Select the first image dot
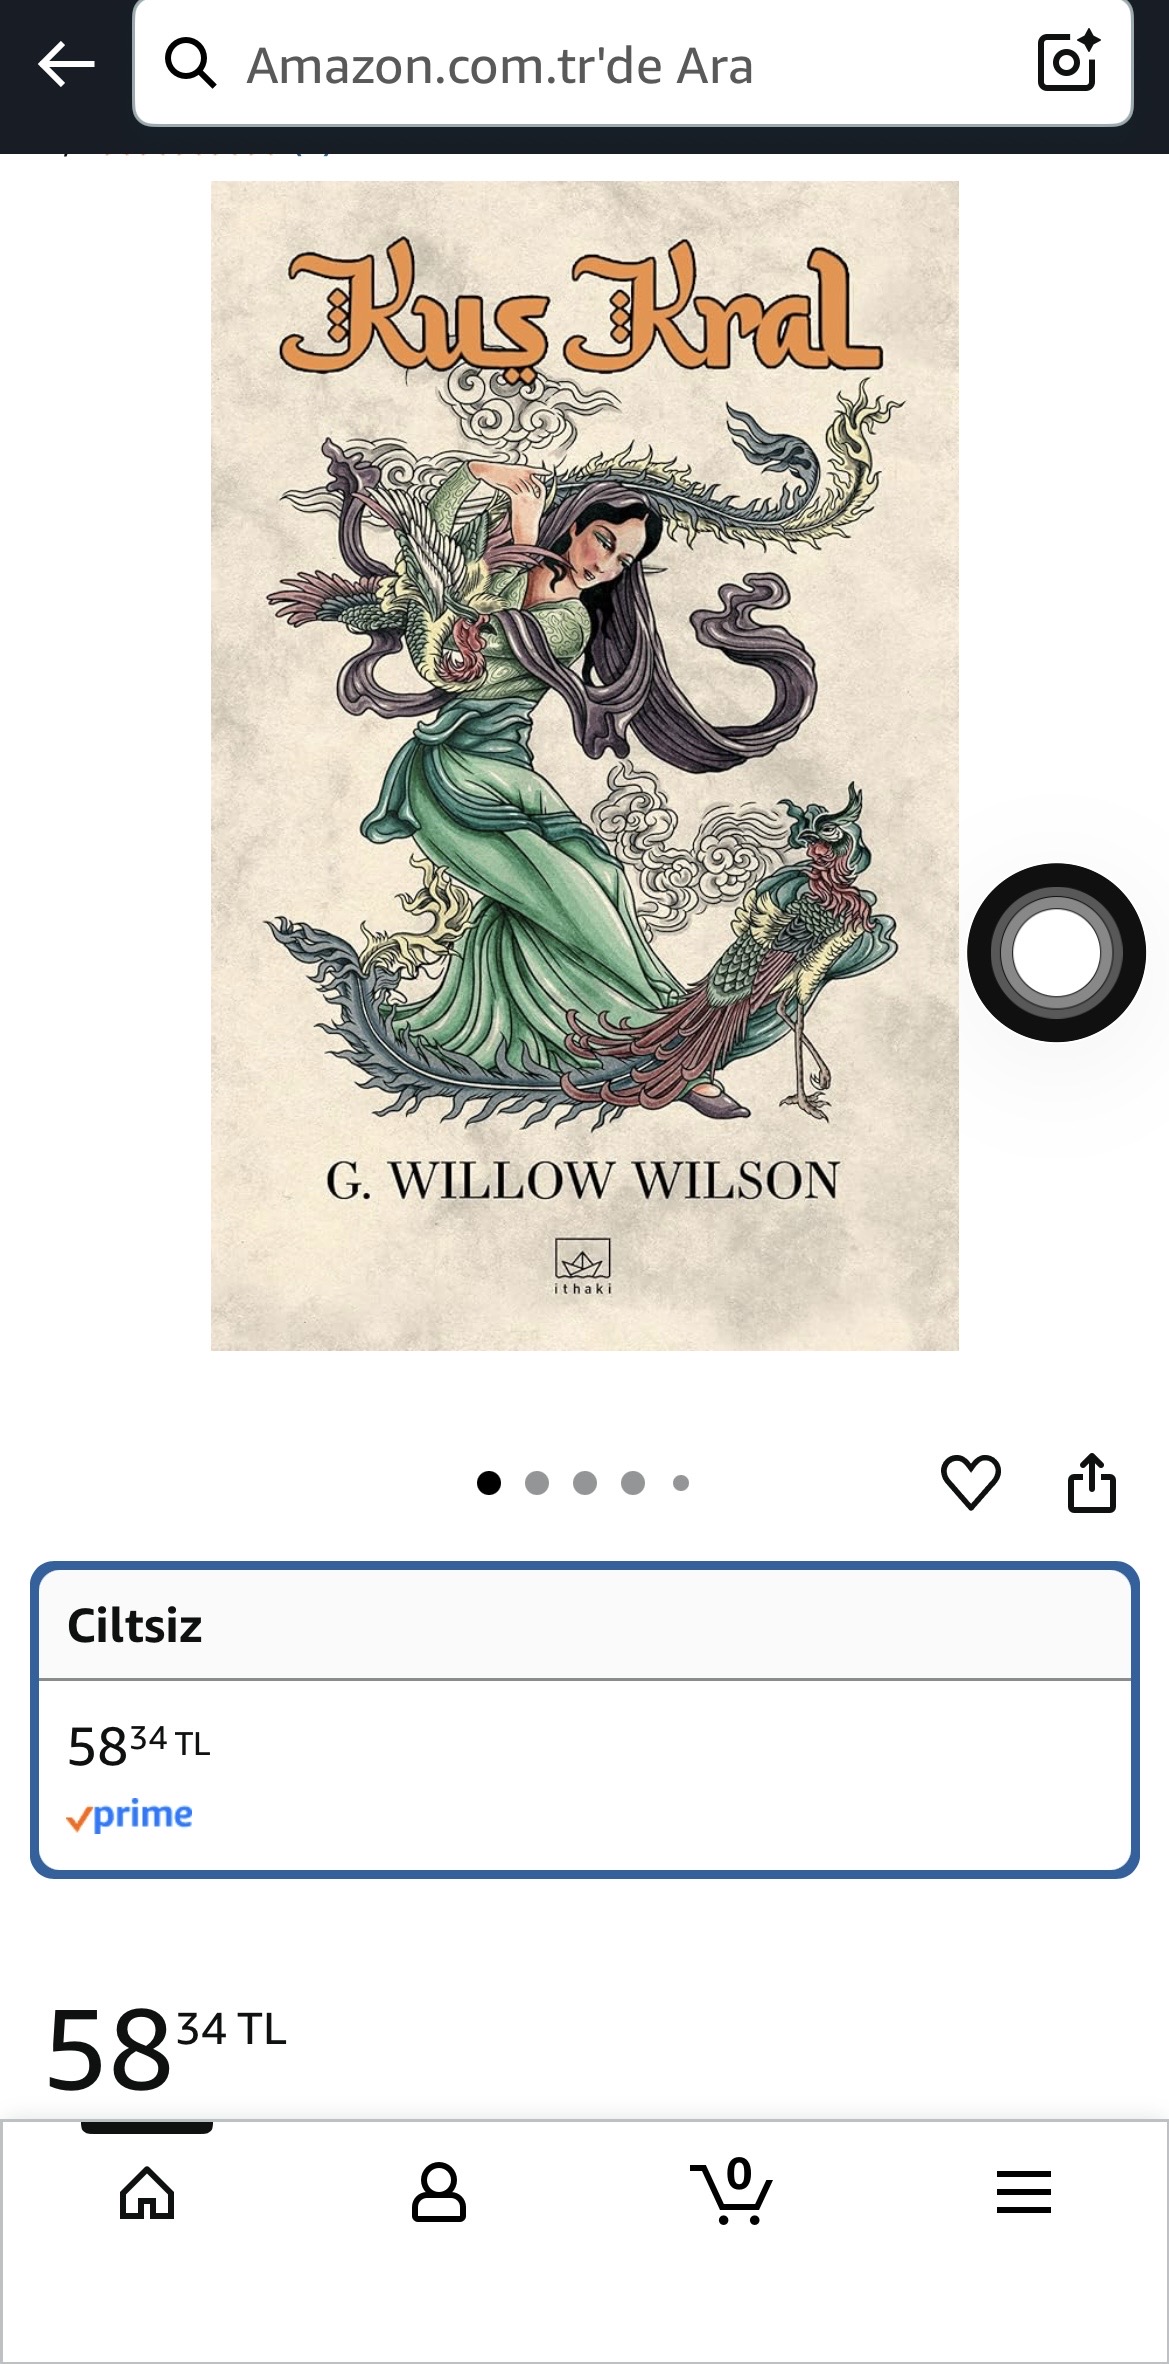Viewport: 1169px width, 2364px height. point(489,1483)
